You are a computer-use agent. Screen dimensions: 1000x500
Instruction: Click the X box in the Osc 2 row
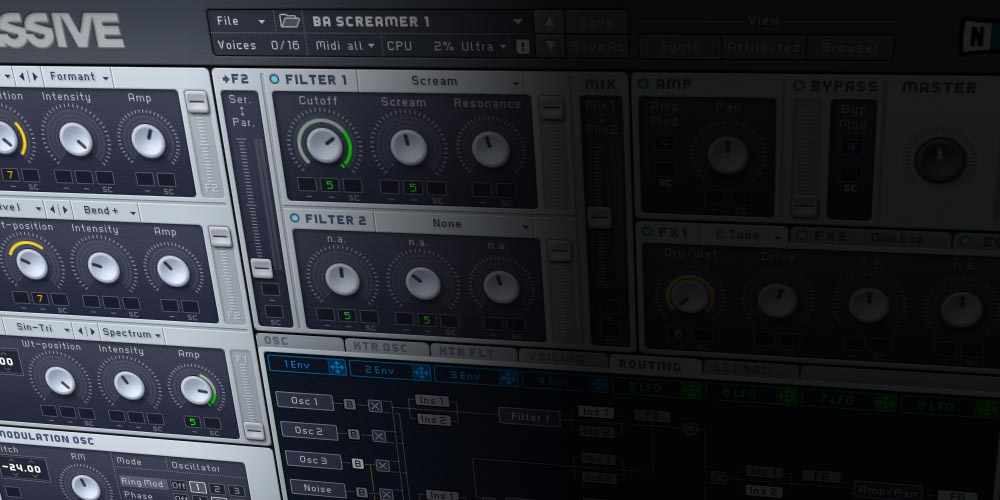pos(379,436)
